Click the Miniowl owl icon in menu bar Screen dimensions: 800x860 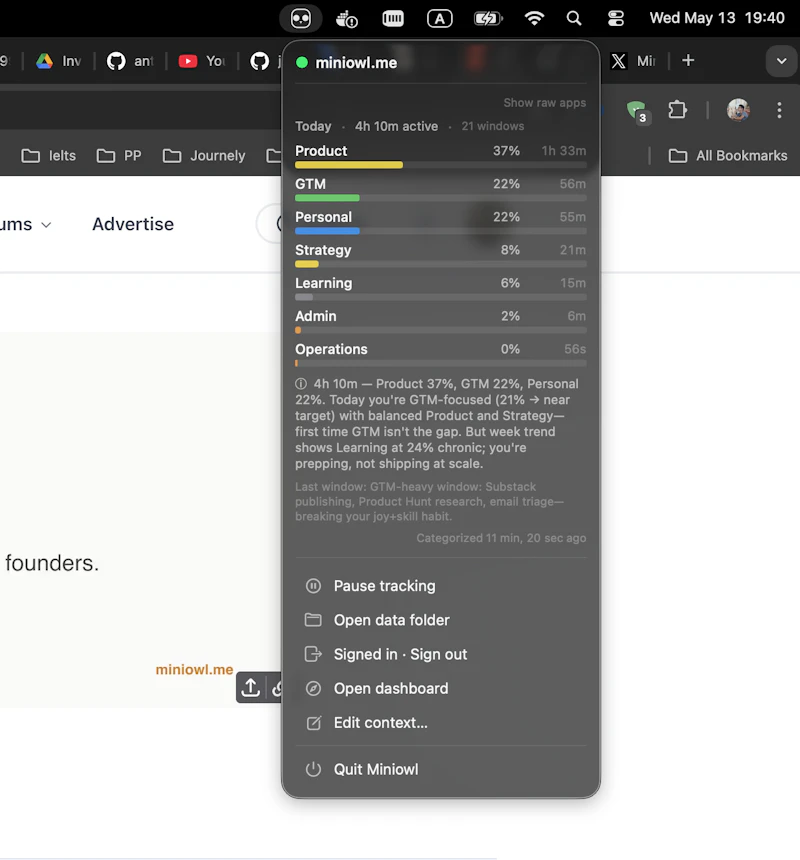[x=300, y=19]
